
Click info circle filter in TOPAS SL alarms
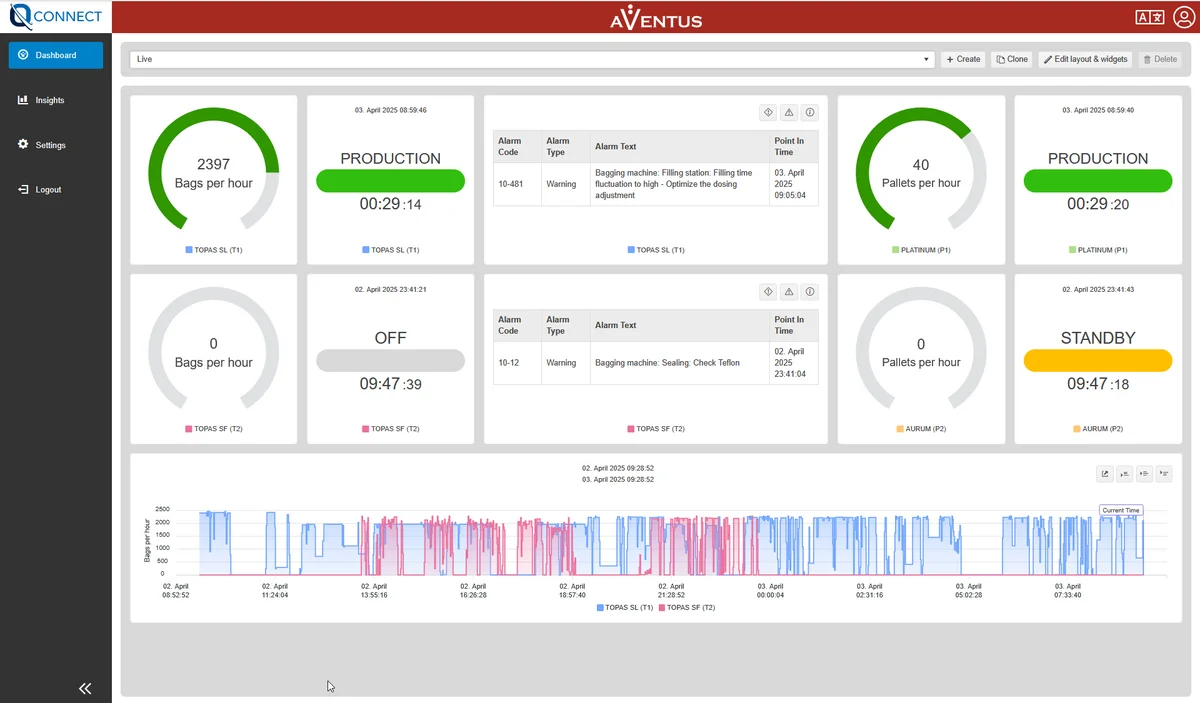tap(810, 113)
